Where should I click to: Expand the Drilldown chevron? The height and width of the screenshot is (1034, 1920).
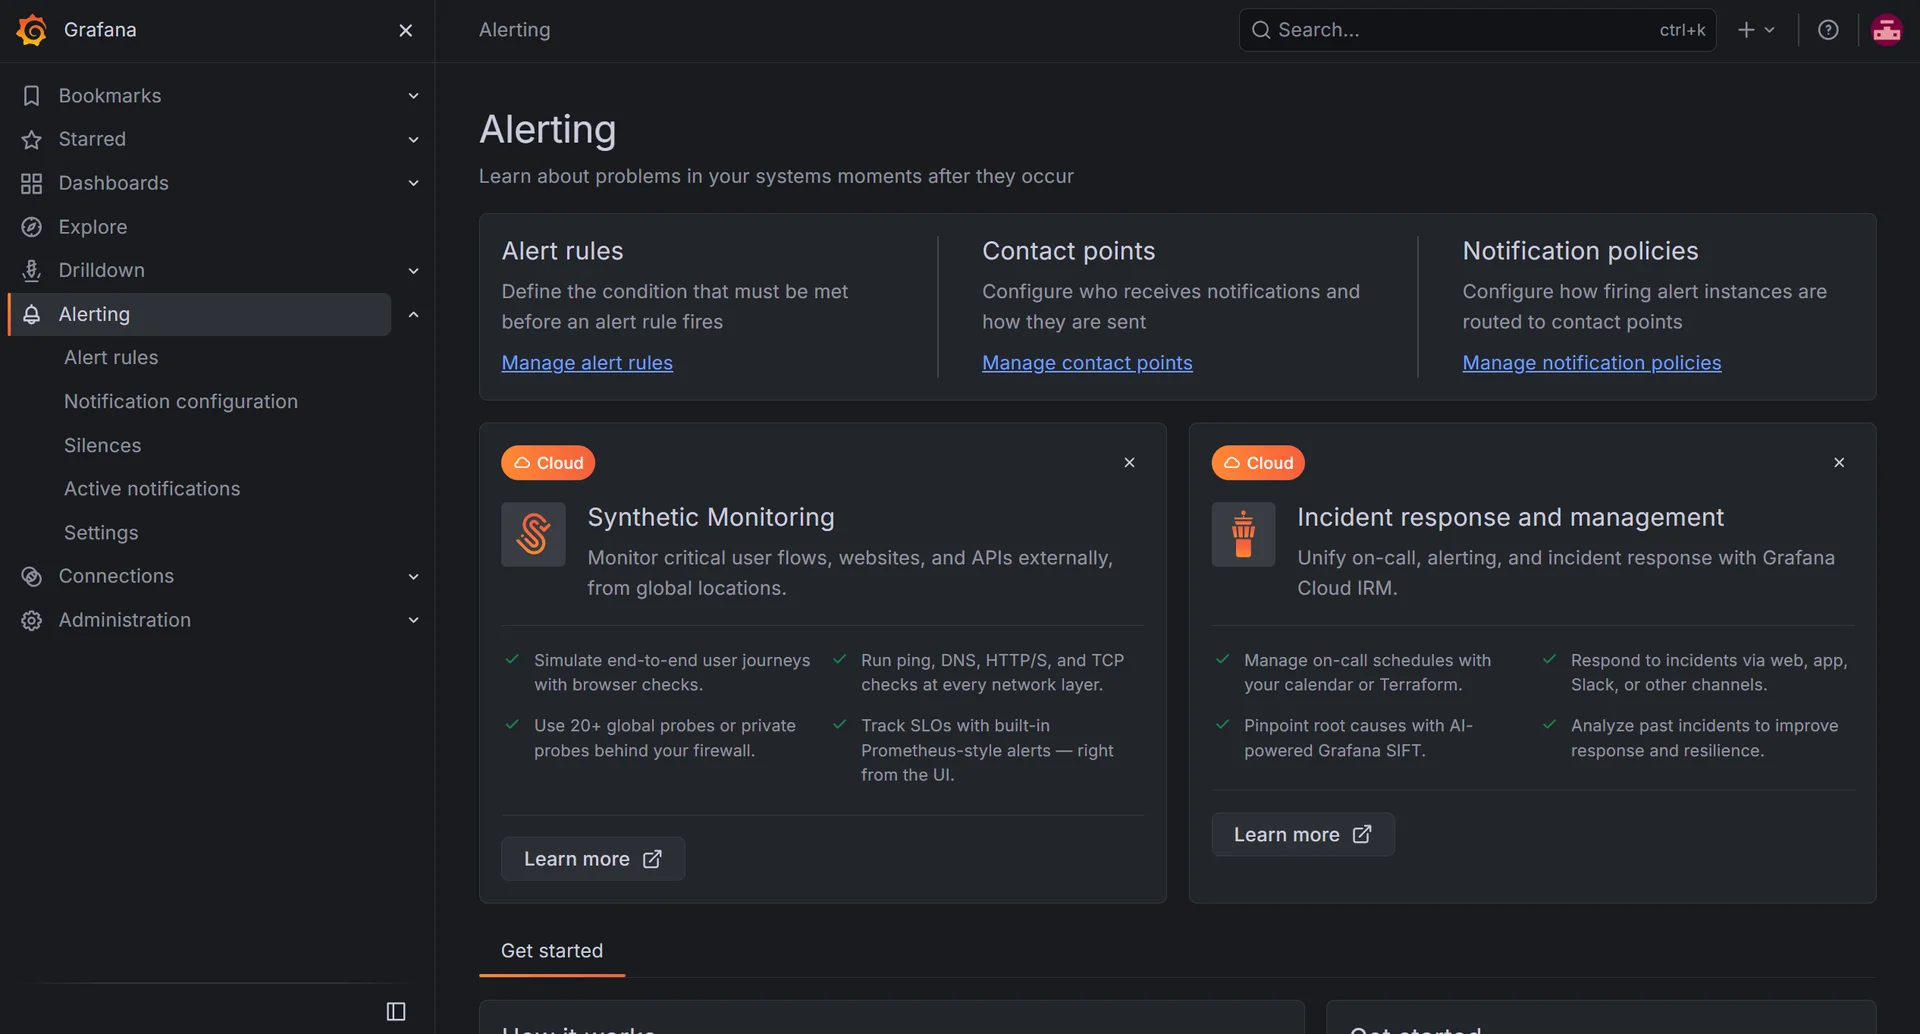point(413,270)
